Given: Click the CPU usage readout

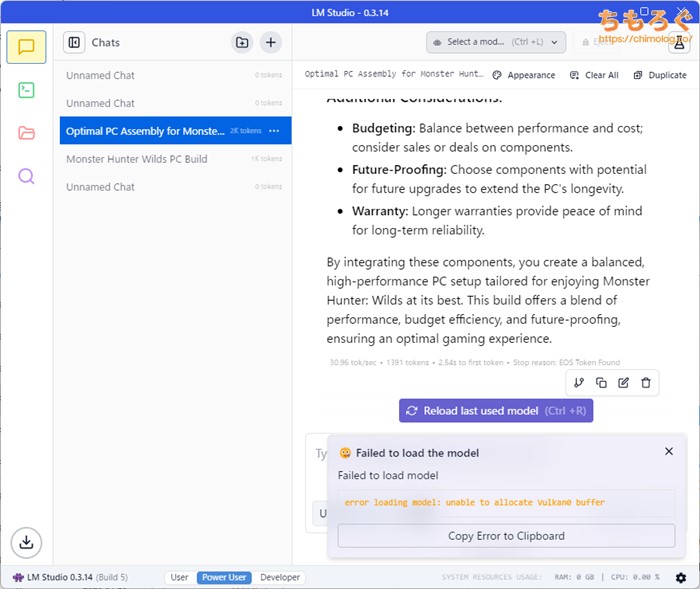Looking at the screenshot, I should (x=635, y=577).
